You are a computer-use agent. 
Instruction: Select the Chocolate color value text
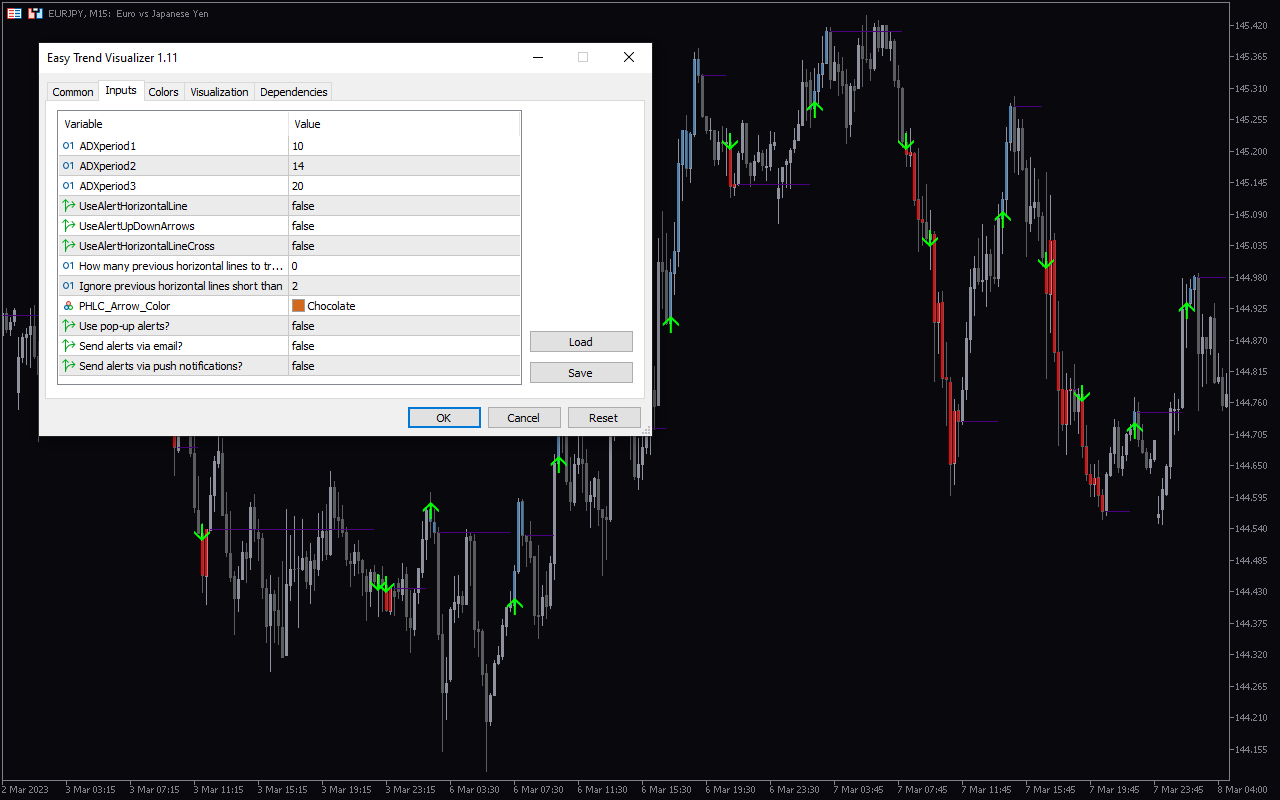click(331, 306)
